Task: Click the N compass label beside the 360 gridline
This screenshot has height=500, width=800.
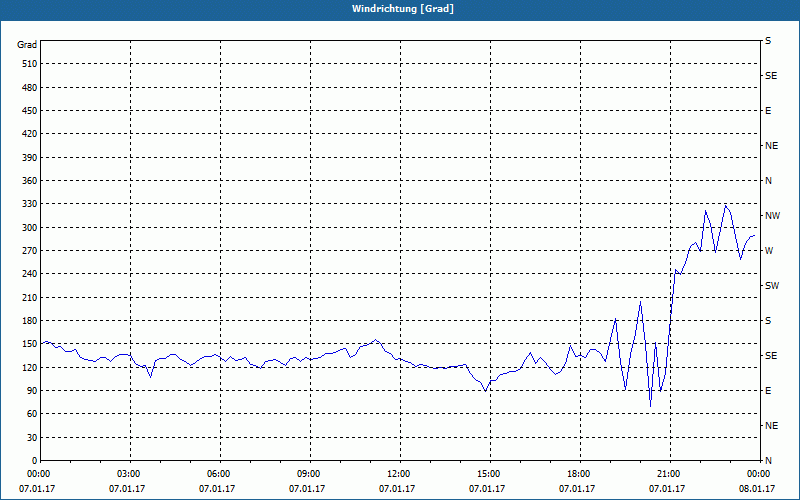Action: (x=768, y=181)
